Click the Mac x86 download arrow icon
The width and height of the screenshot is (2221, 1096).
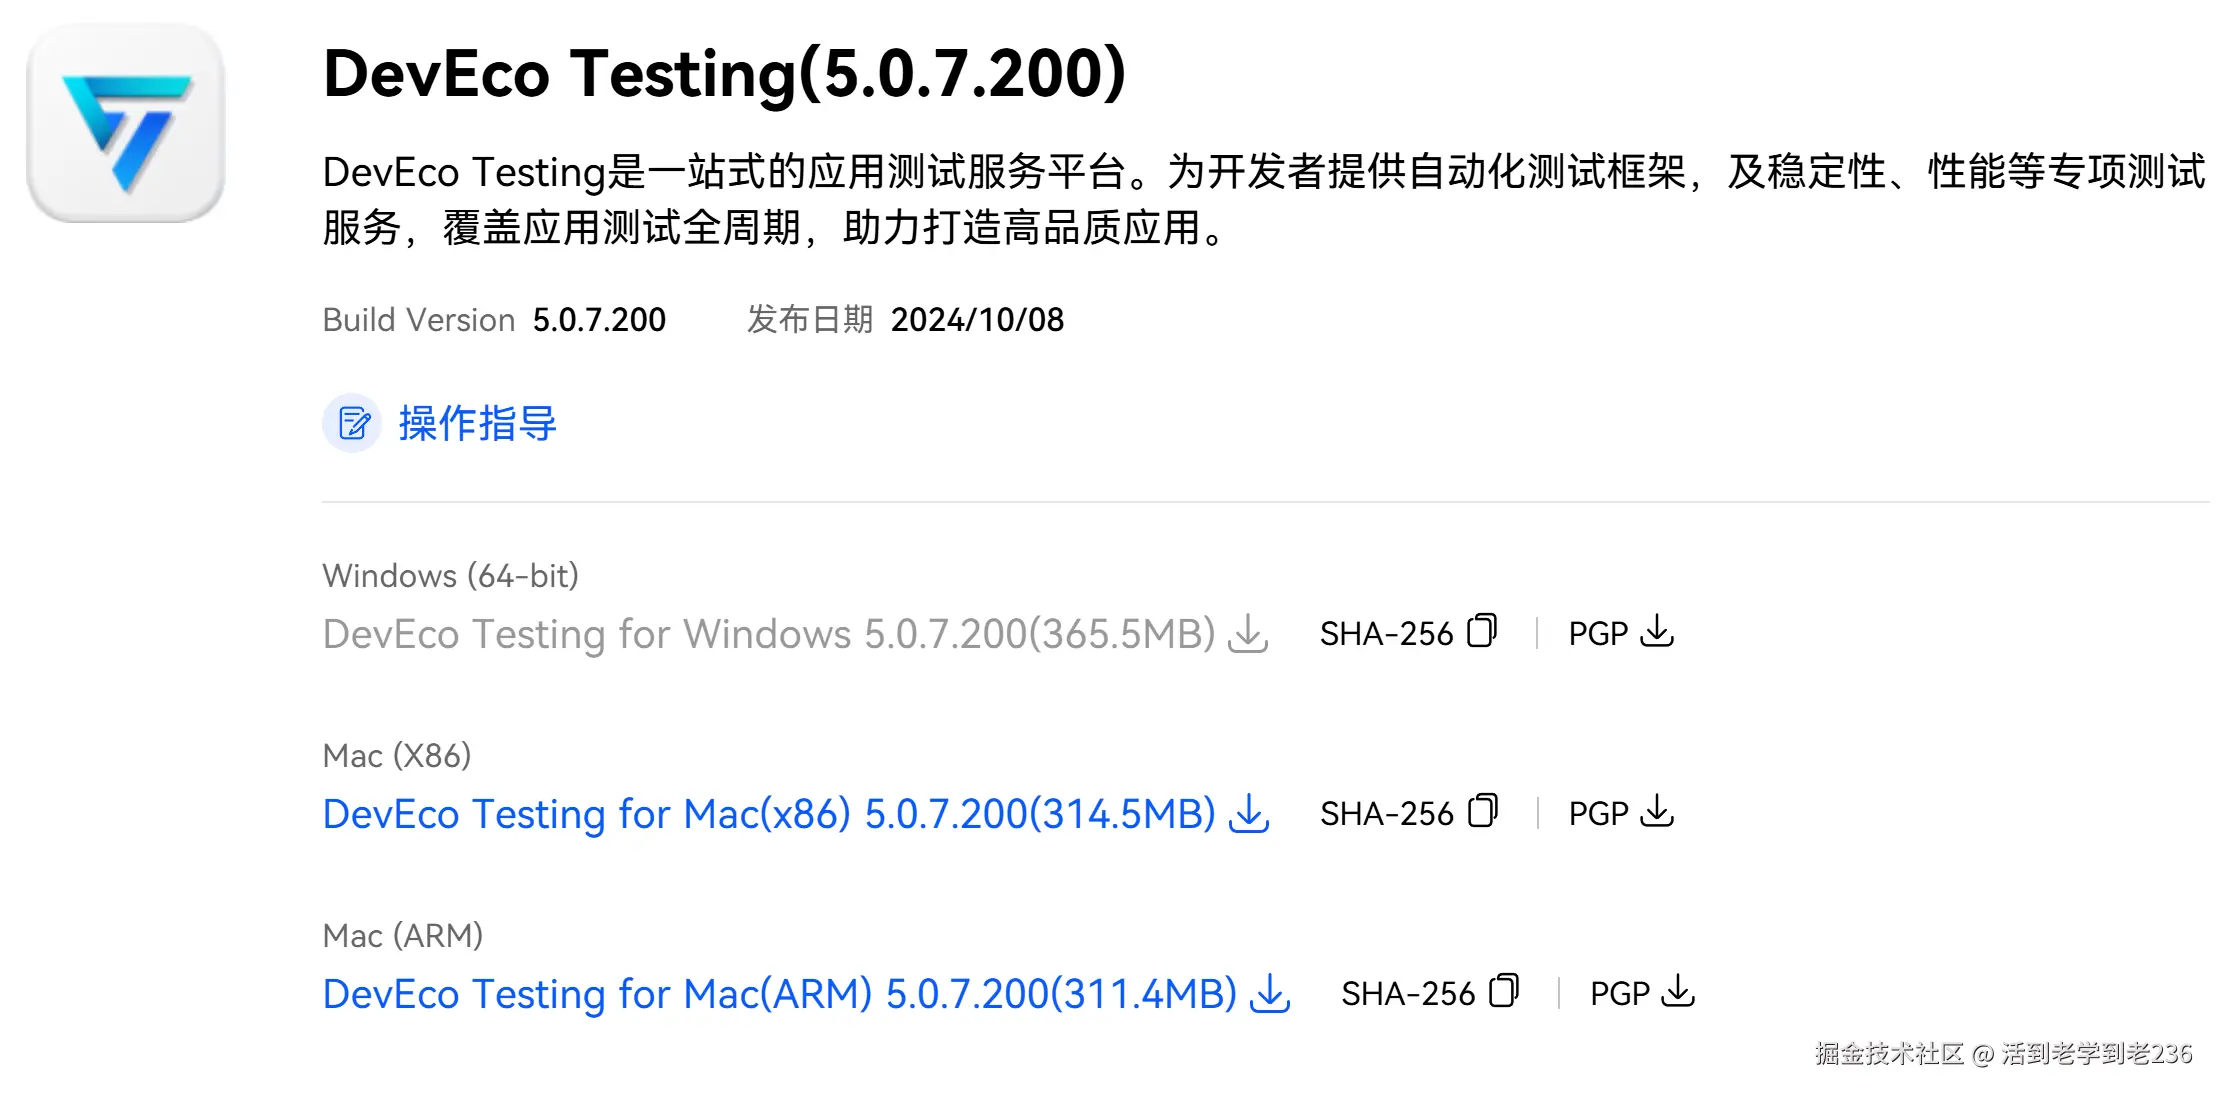tap(1249, 814)
